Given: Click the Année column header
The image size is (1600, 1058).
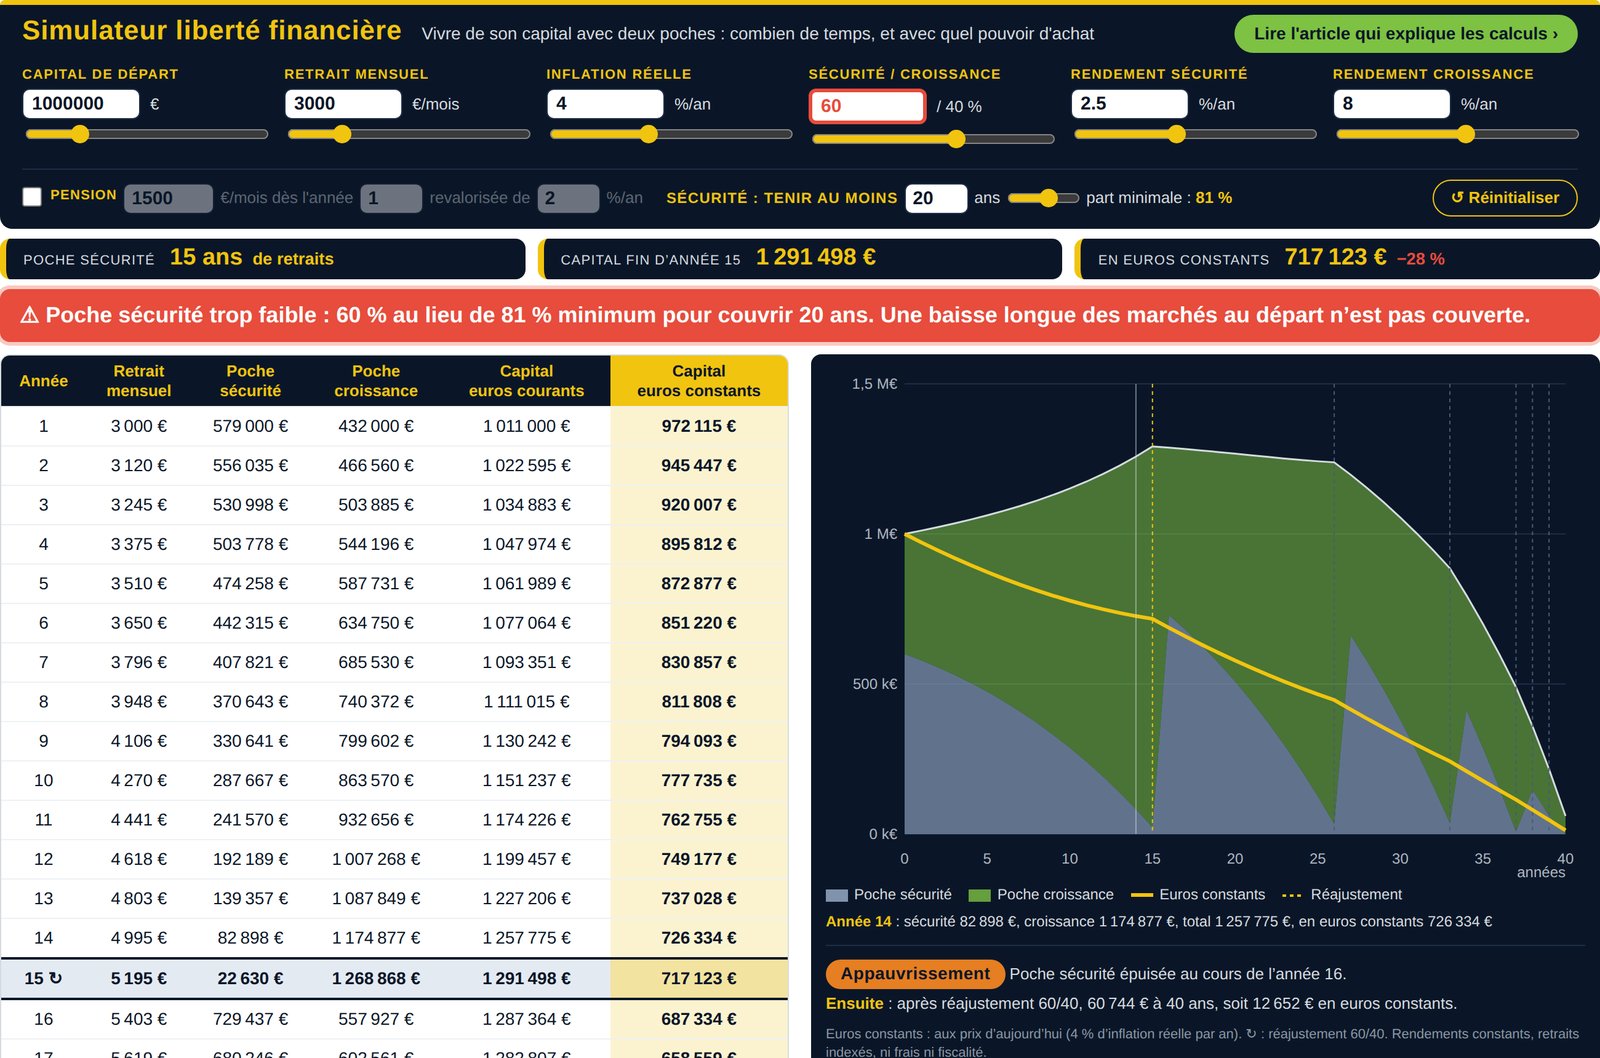Looking at the screenshot, I should click(x=44, y=381).
